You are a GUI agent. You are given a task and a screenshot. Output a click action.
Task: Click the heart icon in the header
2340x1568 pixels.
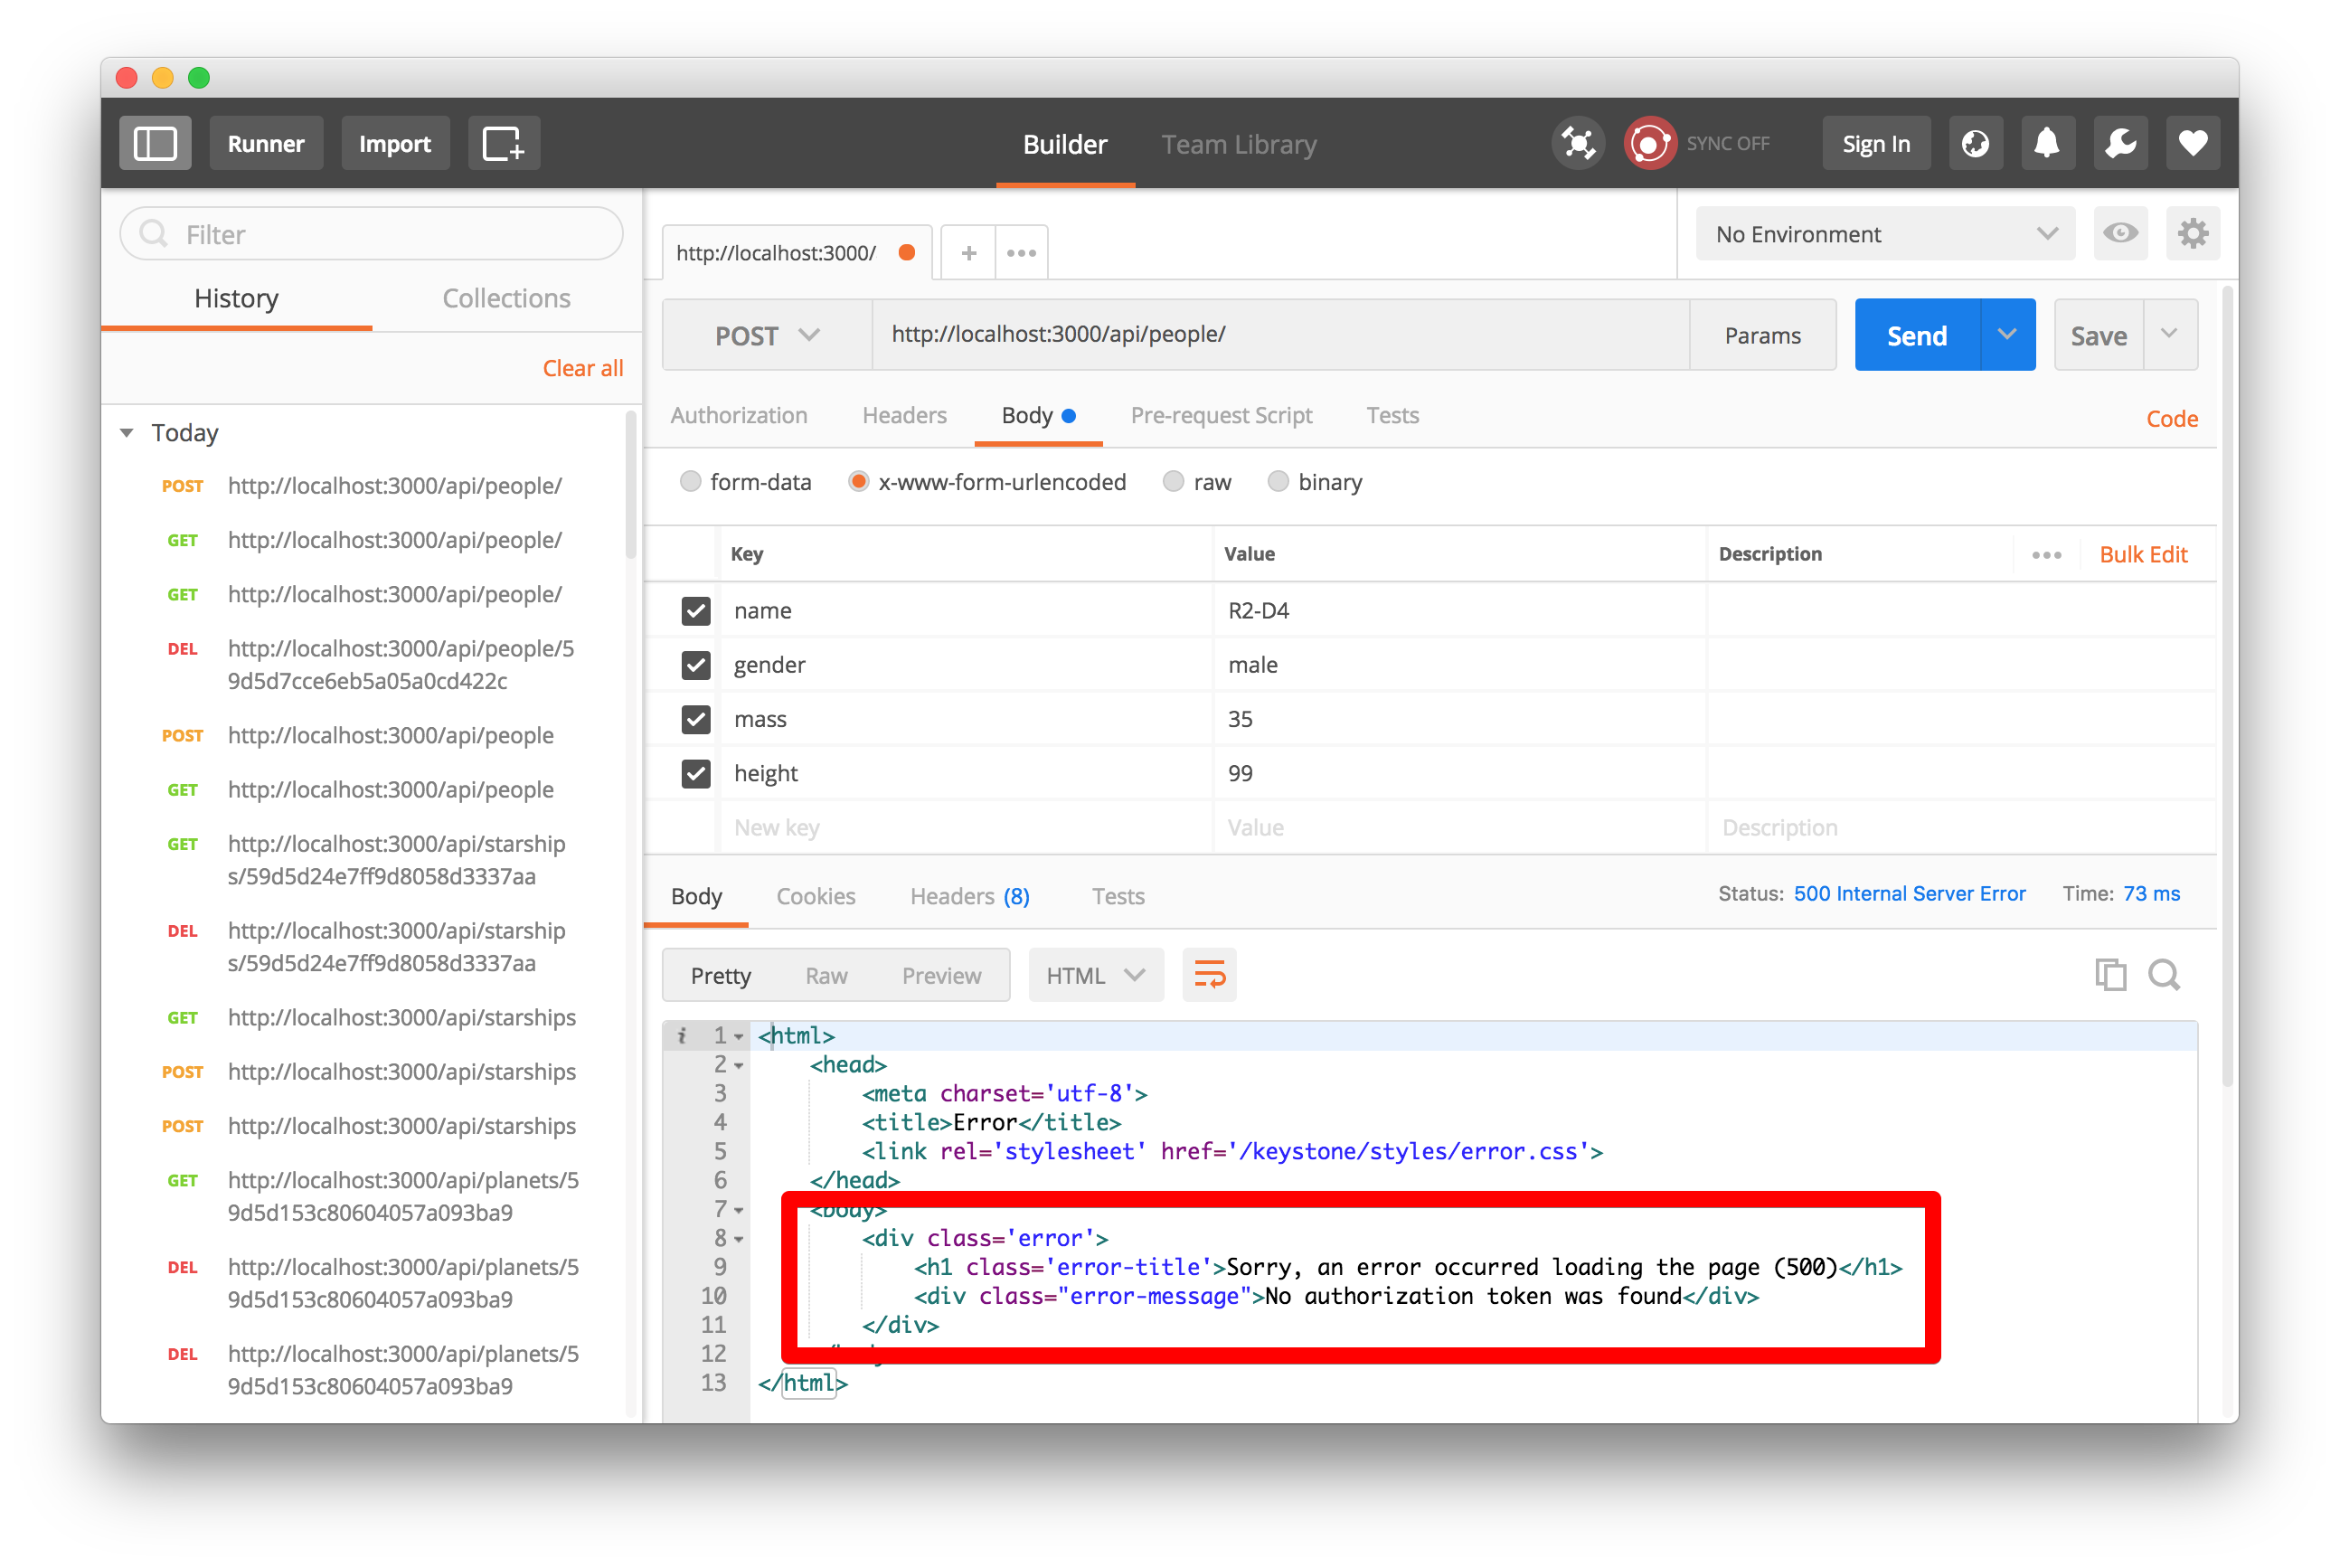pos(2192,144)
